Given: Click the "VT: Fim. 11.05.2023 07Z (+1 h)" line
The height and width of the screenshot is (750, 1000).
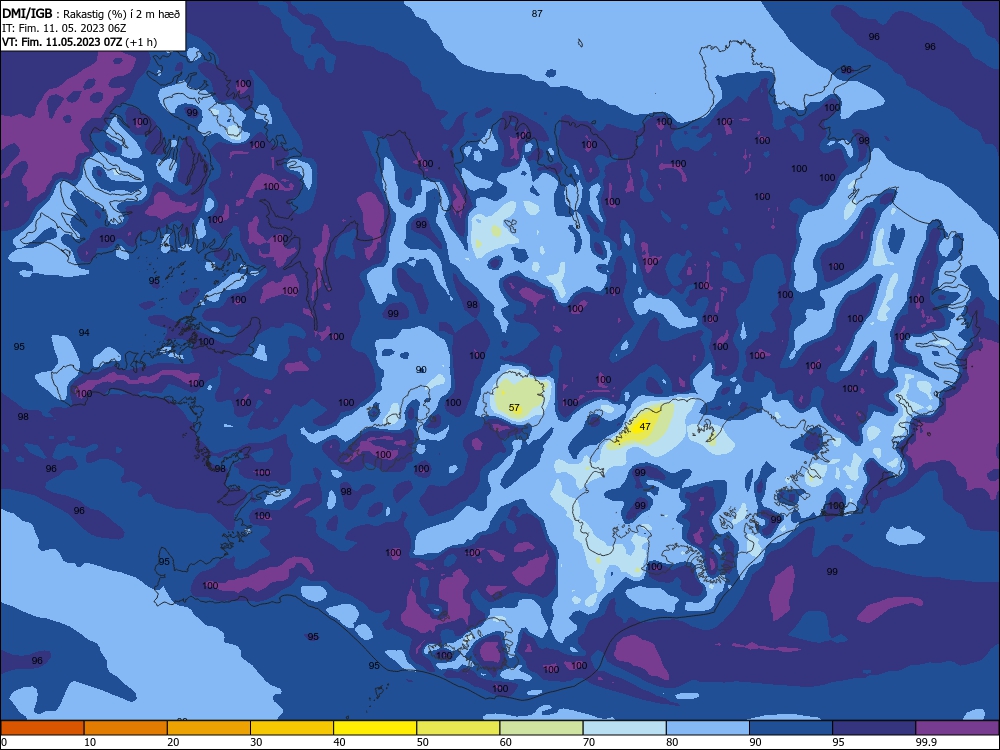Looking at the screenshot, I should pyautogui.click(x=80, y=42).
